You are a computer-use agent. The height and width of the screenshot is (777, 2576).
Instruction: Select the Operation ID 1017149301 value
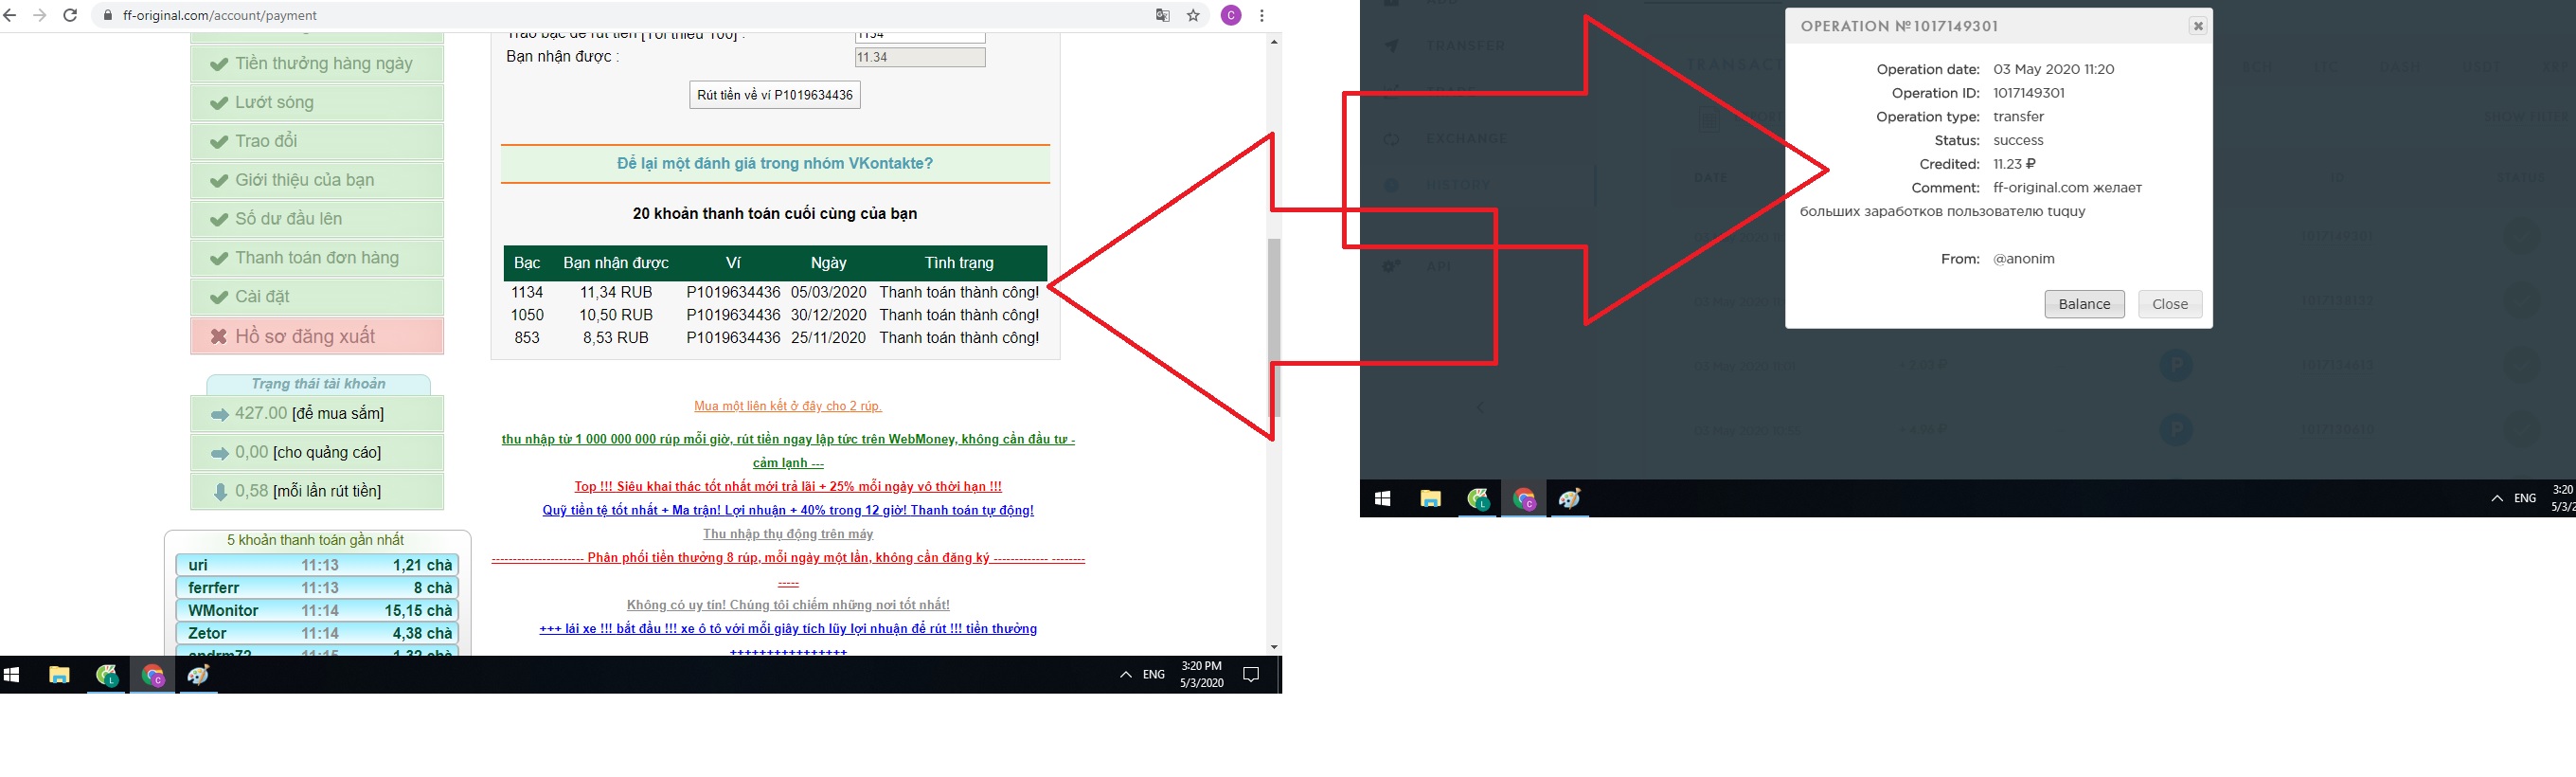point(2028,93)
